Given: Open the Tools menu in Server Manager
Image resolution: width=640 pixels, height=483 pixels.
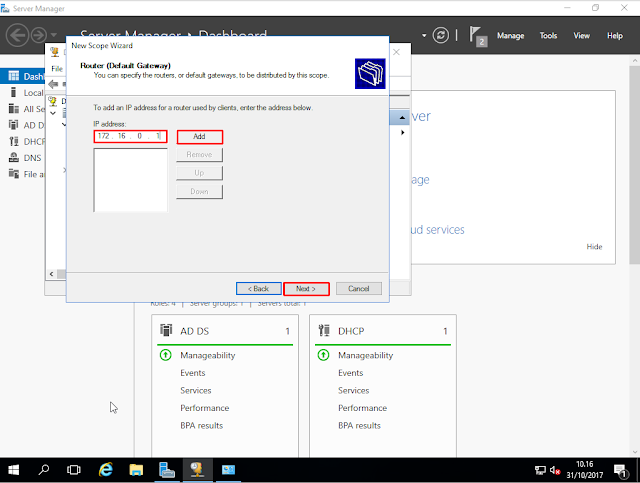Looking at the screenshot, I should coord(548,36).
